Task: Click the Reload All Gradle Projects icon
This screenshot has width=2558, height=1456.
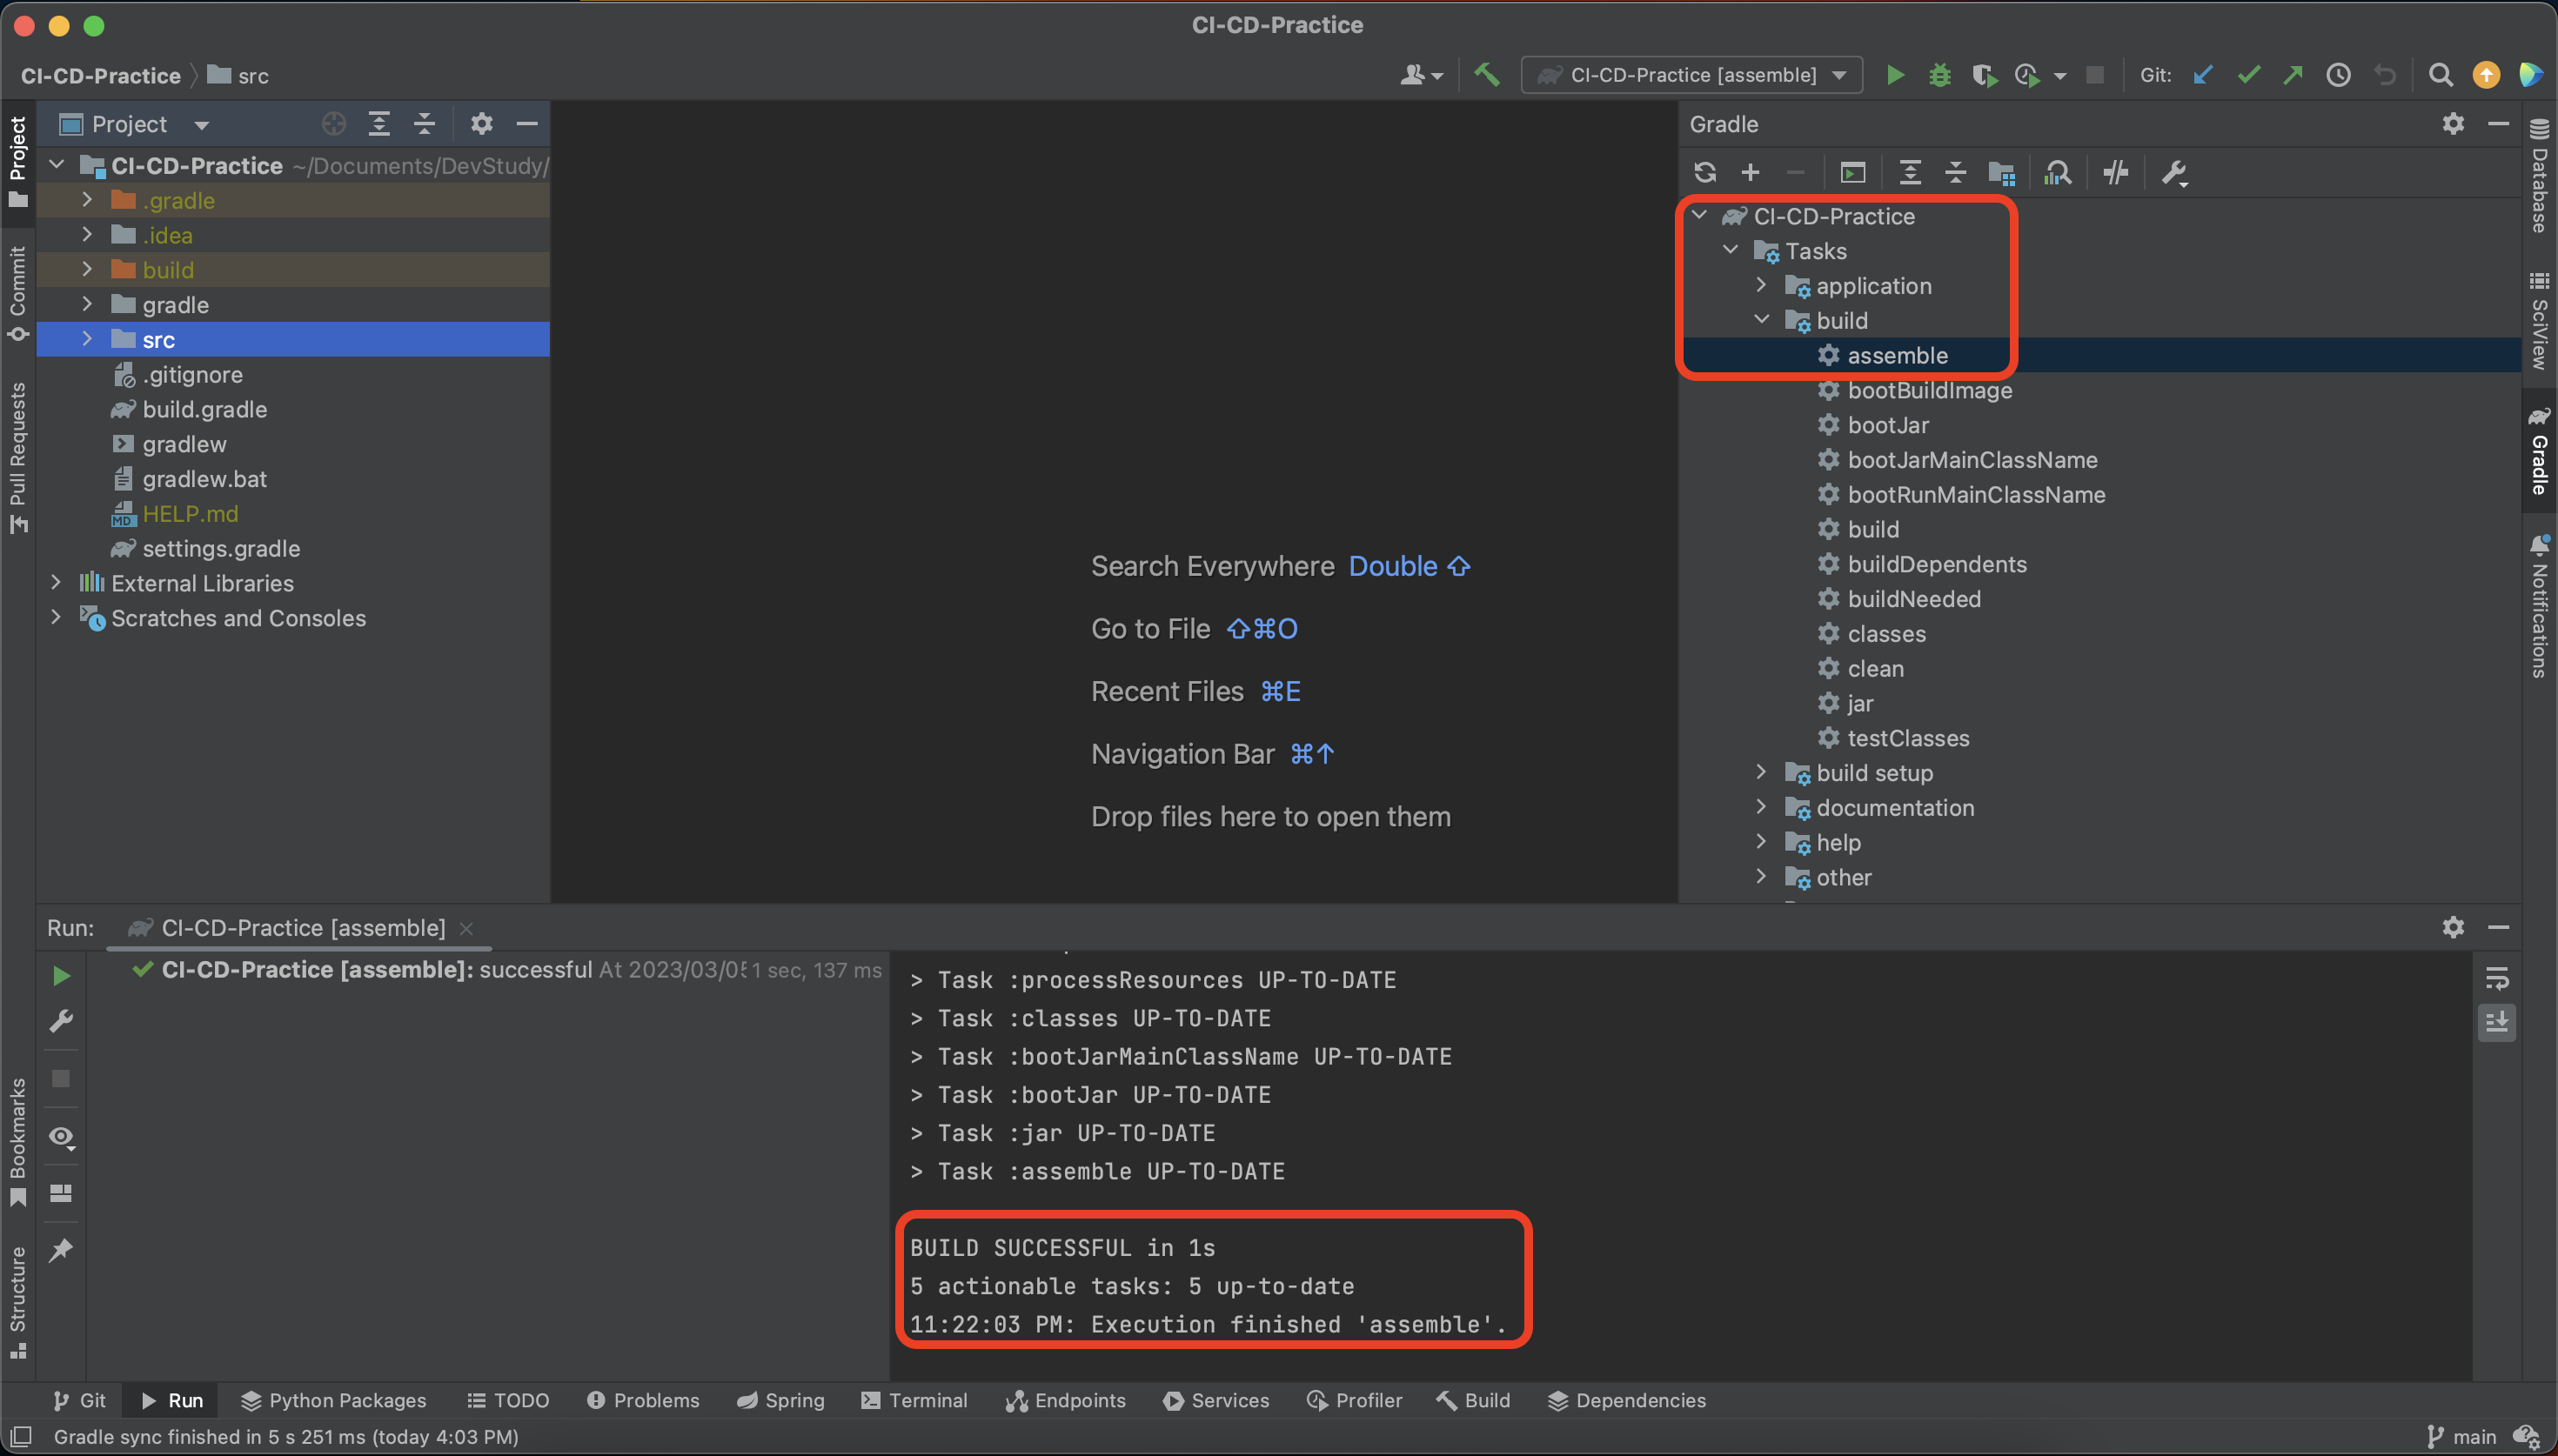Action: (1705, 172)
